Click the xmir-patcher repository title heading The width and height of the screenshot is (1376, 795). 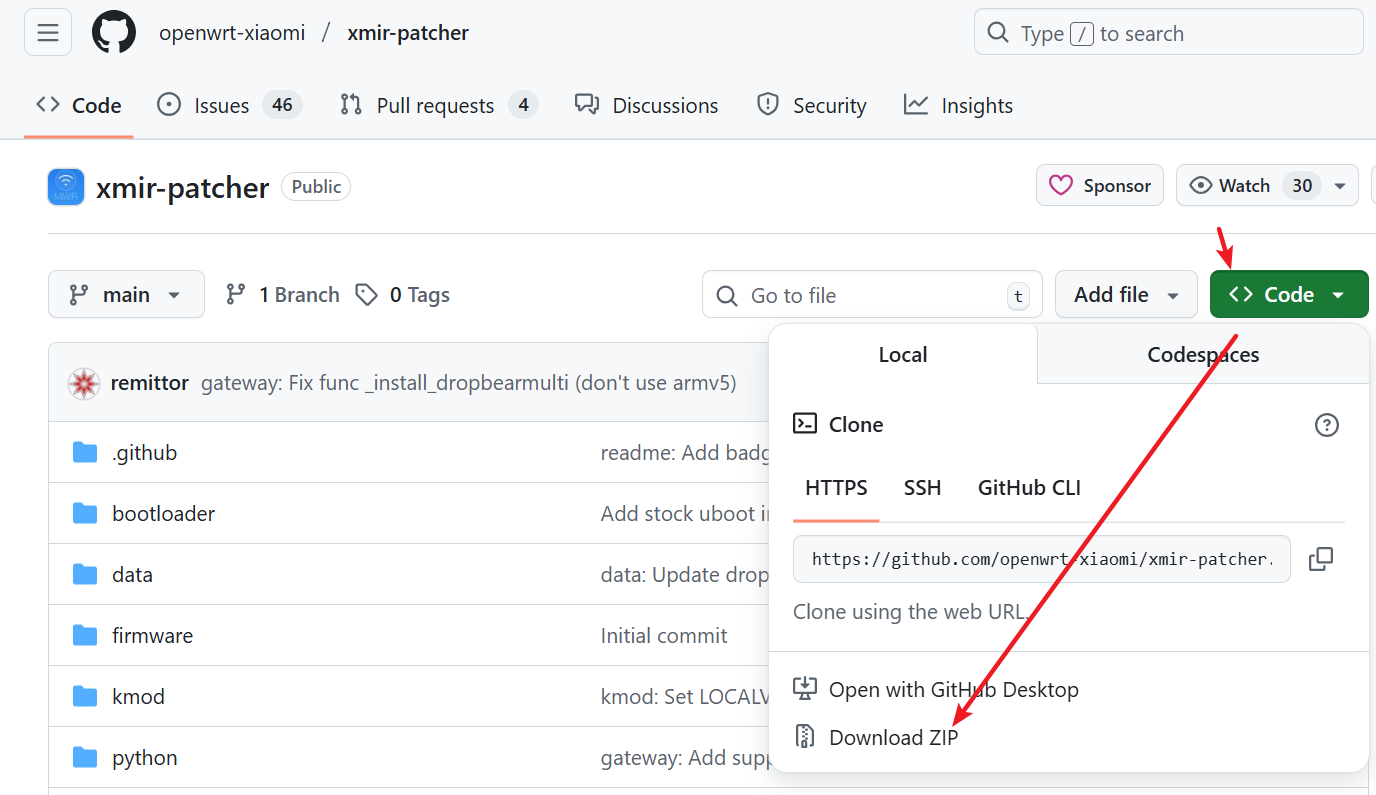point(183,188)
